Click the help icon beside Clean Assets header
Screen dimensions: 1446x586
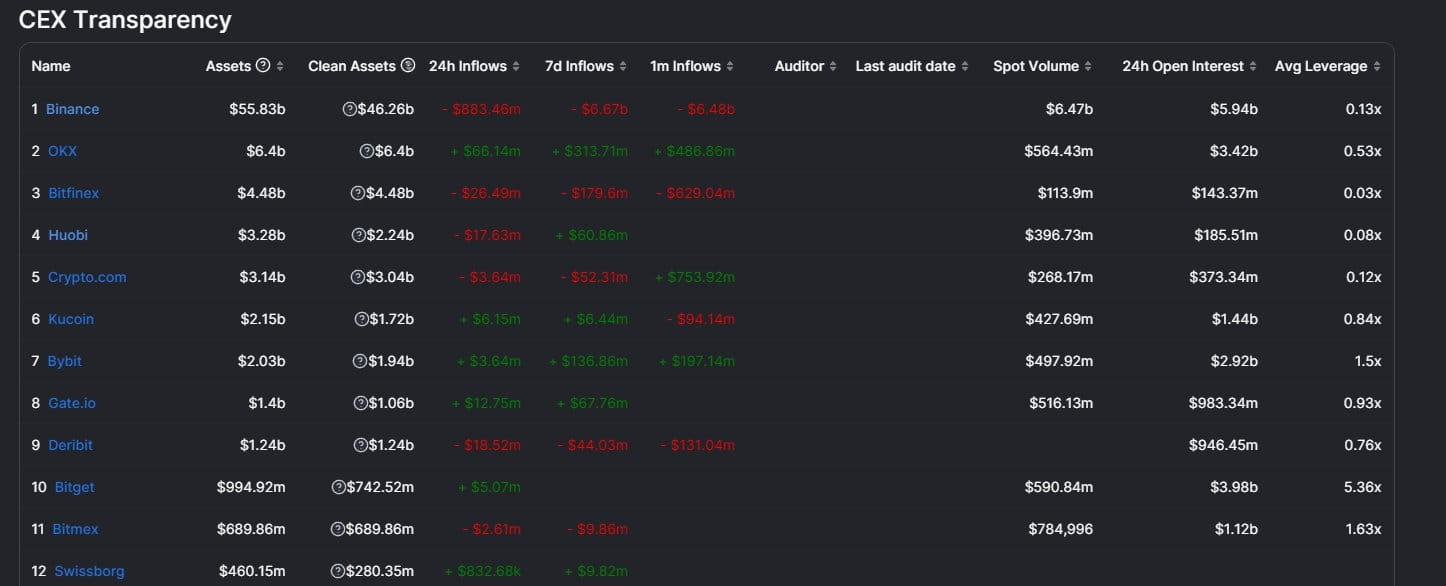click(x=408, y=66)
